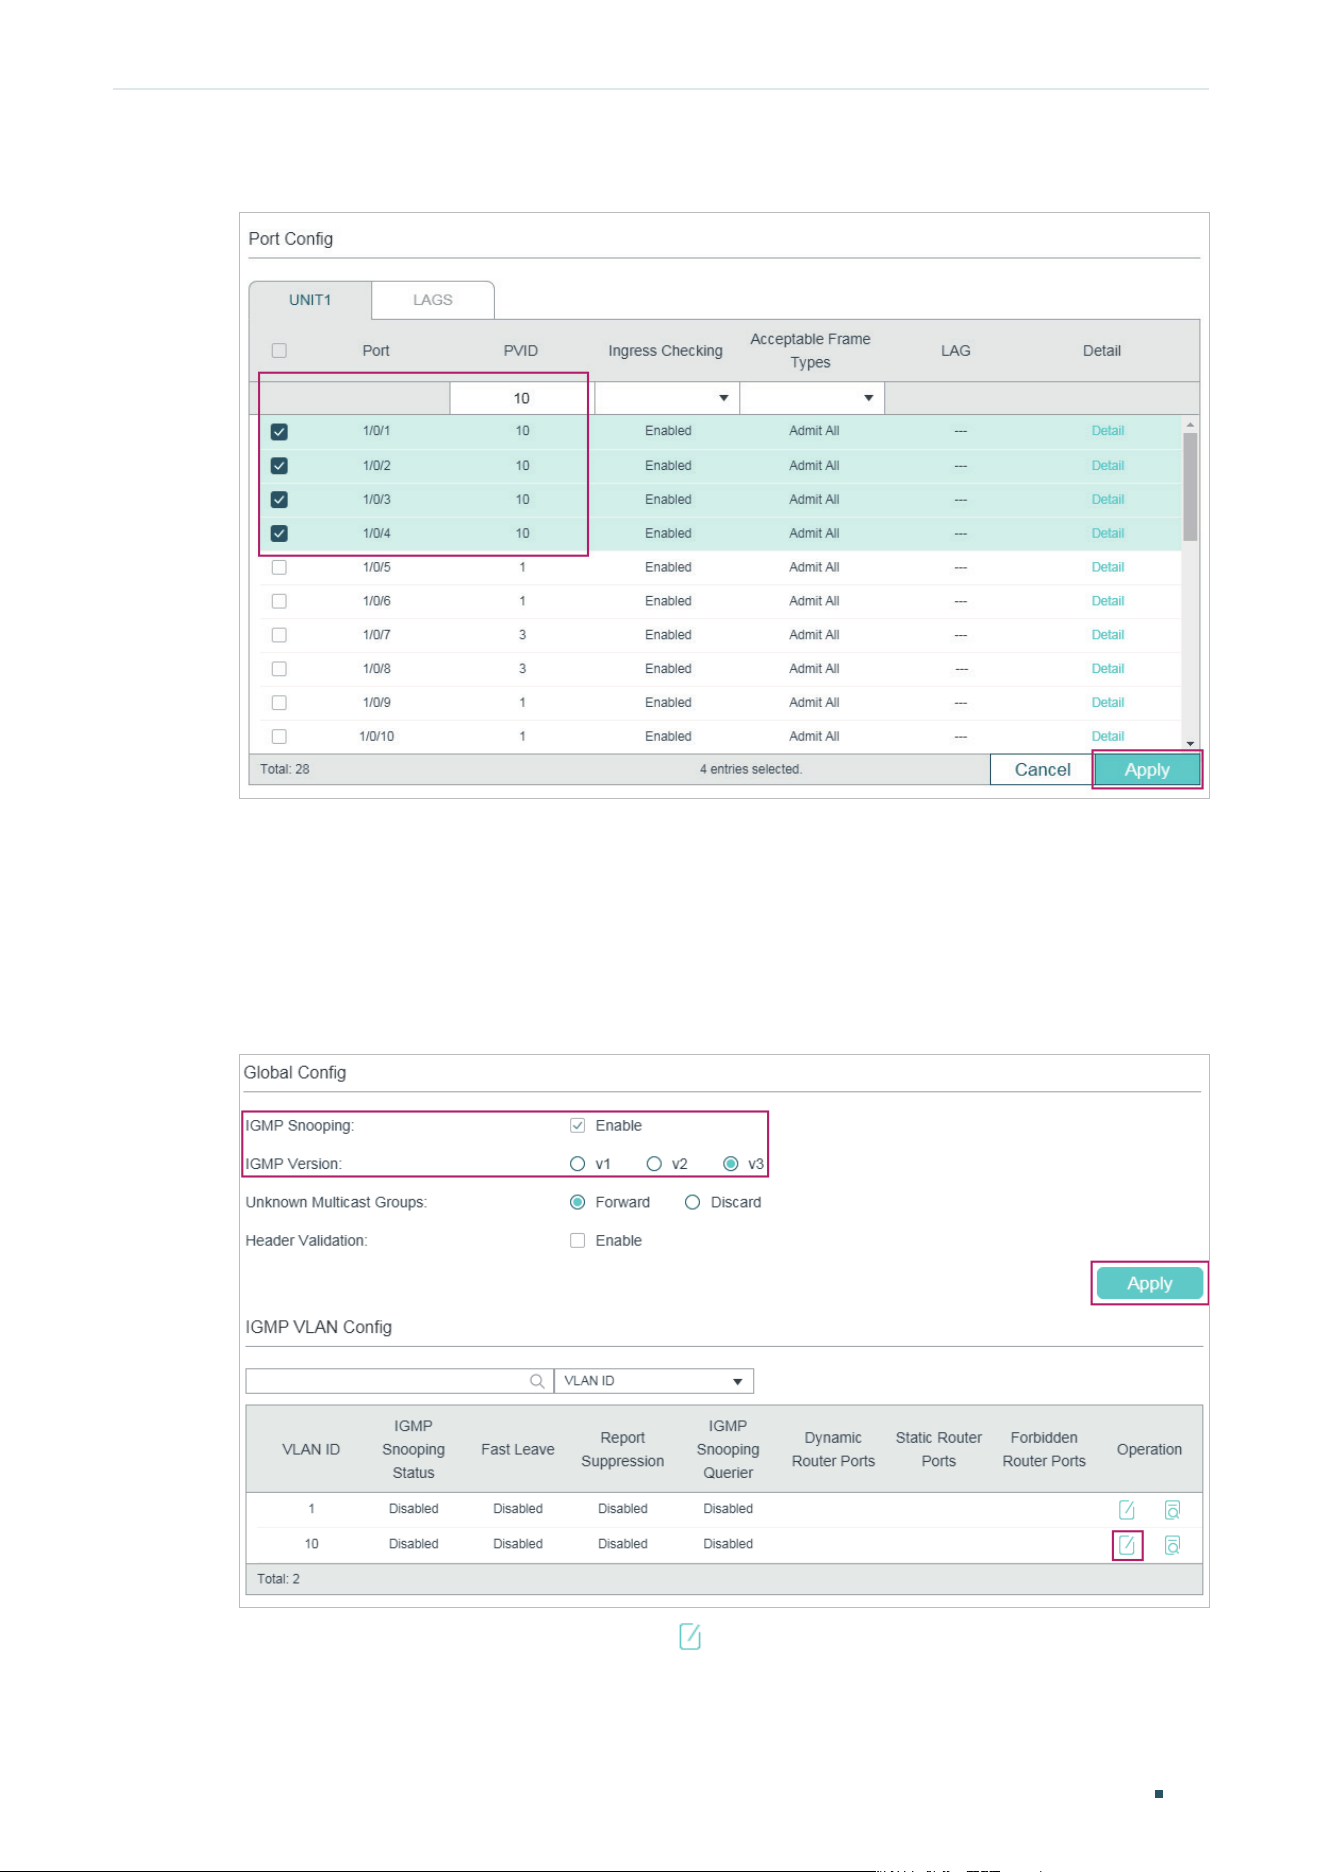Click the scrollbar down arrow in port table
Image resolution: width=1324 pixels, height=1872 pixels.
(x=1190, y=744)
